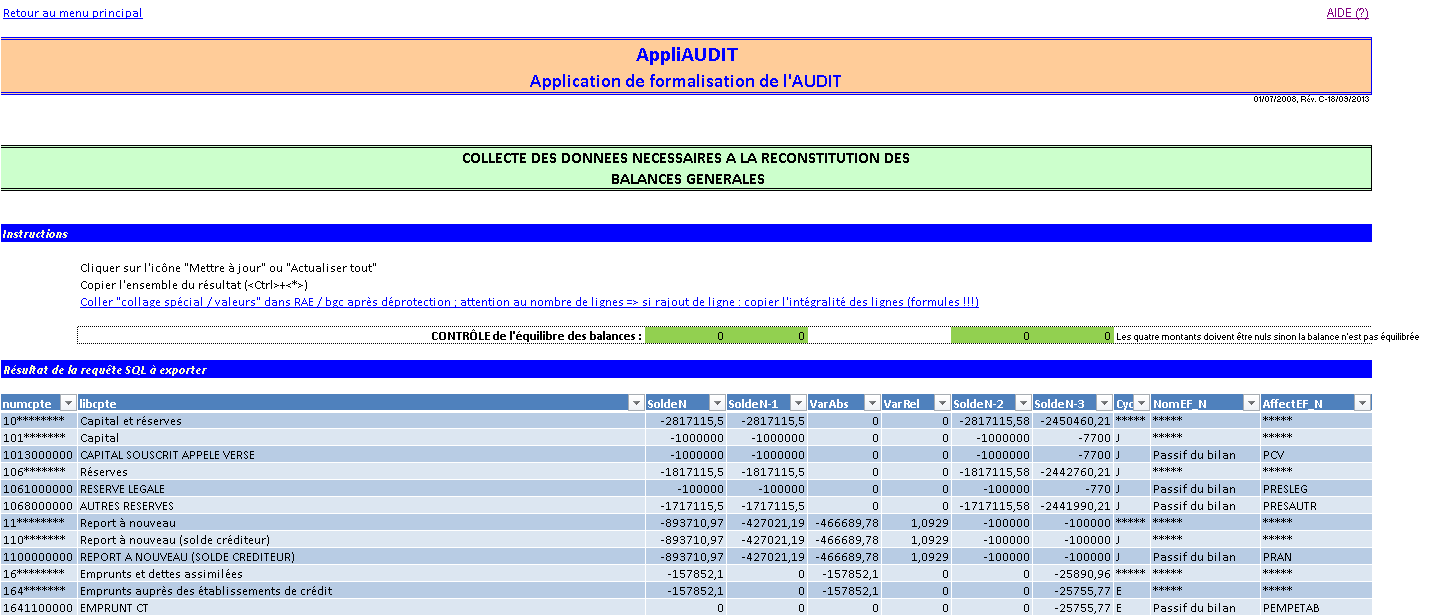Open the AffectEF_N column filter dropdown
This screenshot has height=616, width=1449.
1362,403
